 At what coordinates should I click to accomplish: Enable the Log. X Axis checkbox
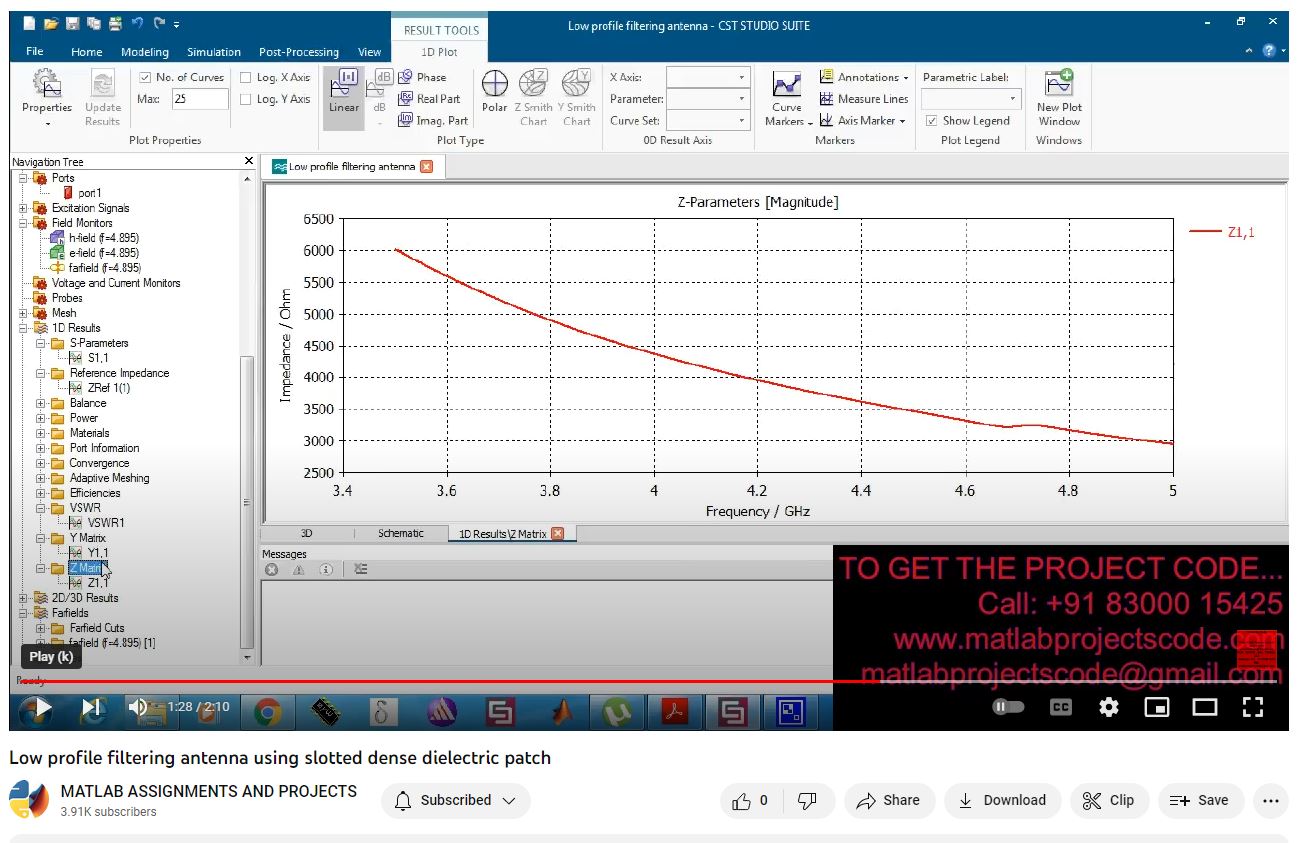(x=246, y=77)
